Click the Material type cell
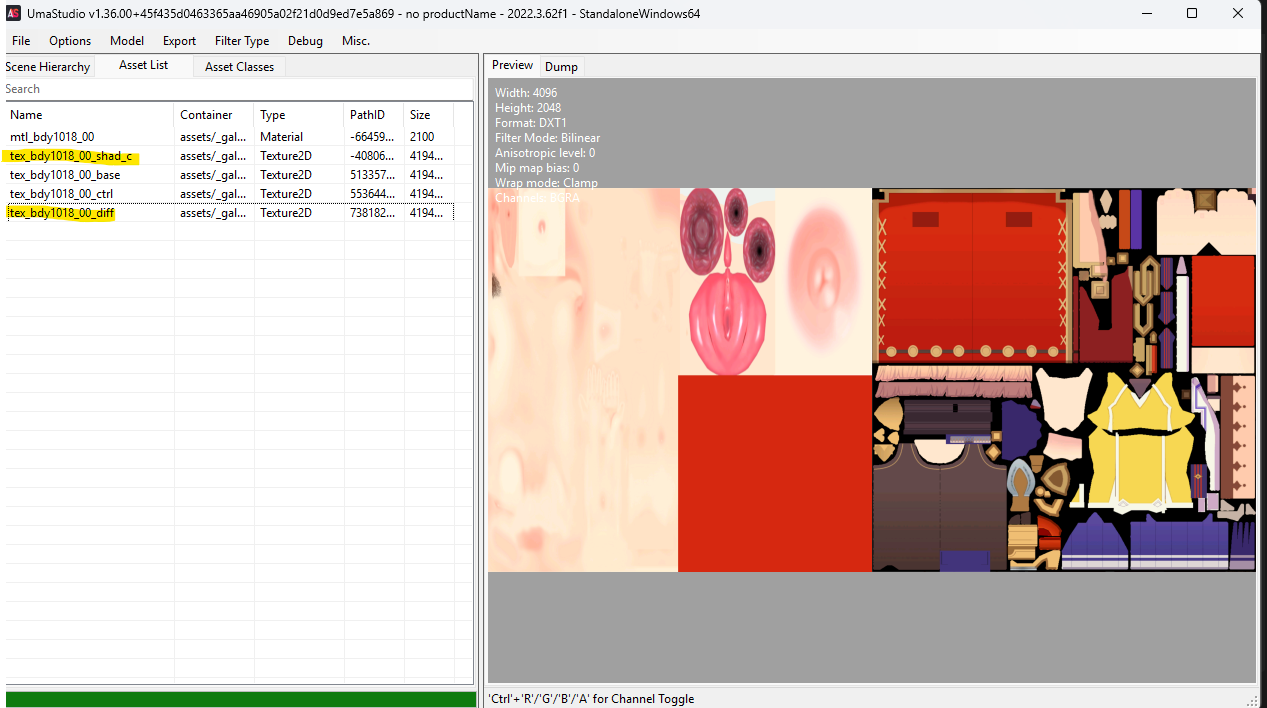 tap(282, 137)
